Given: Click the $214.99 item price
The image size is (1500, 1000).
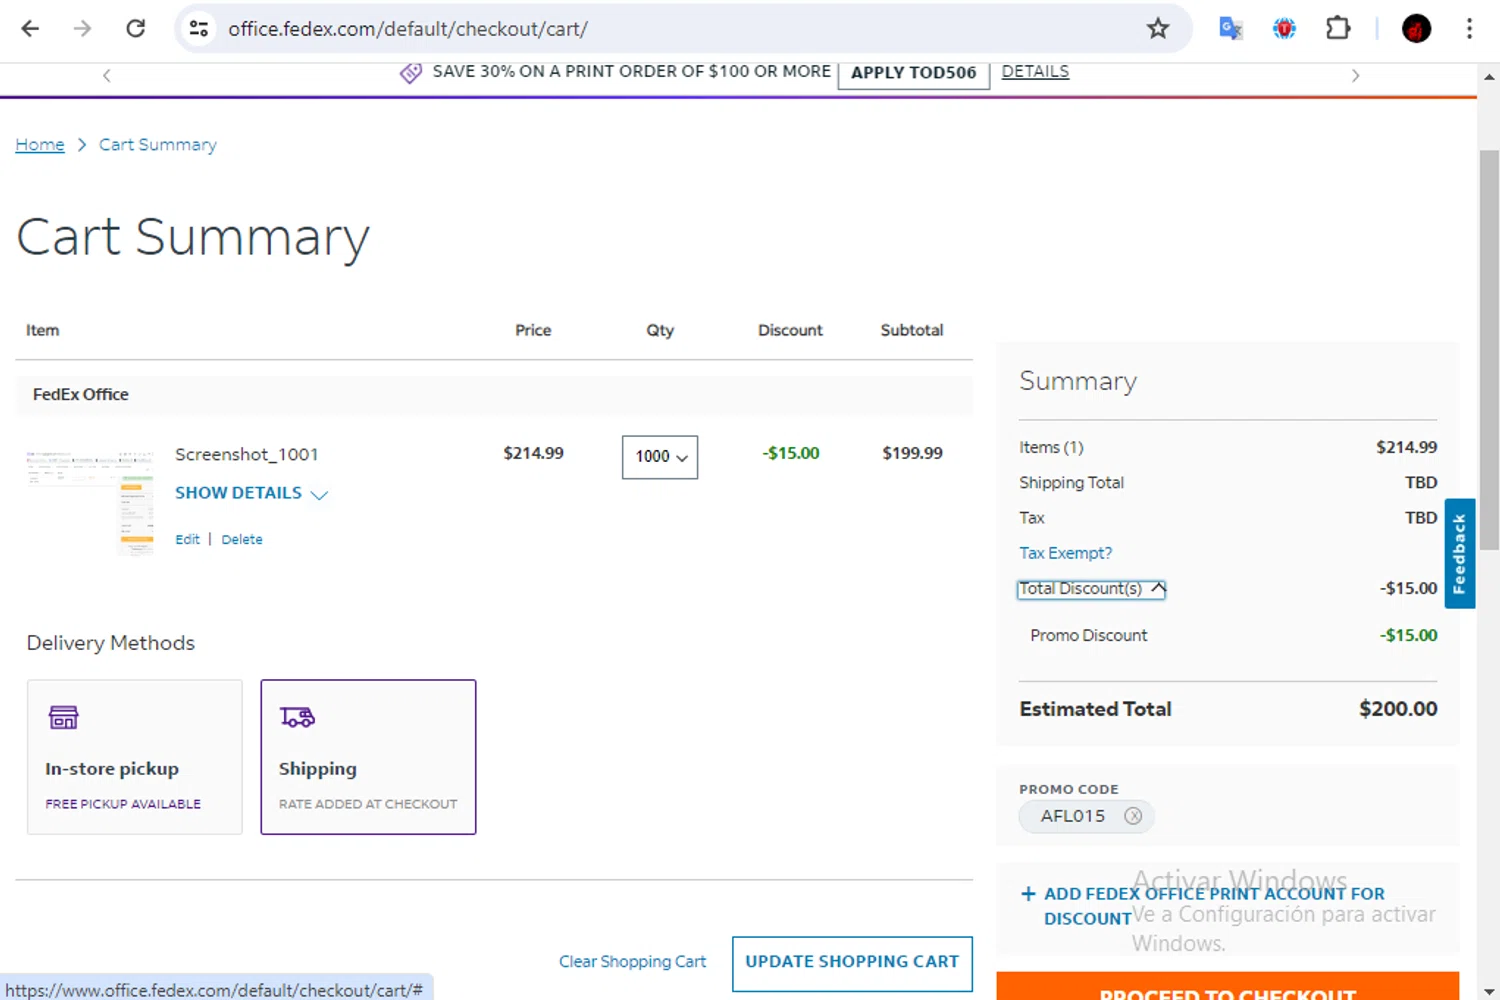Looking at the screenshot, I should pos(533,453).
